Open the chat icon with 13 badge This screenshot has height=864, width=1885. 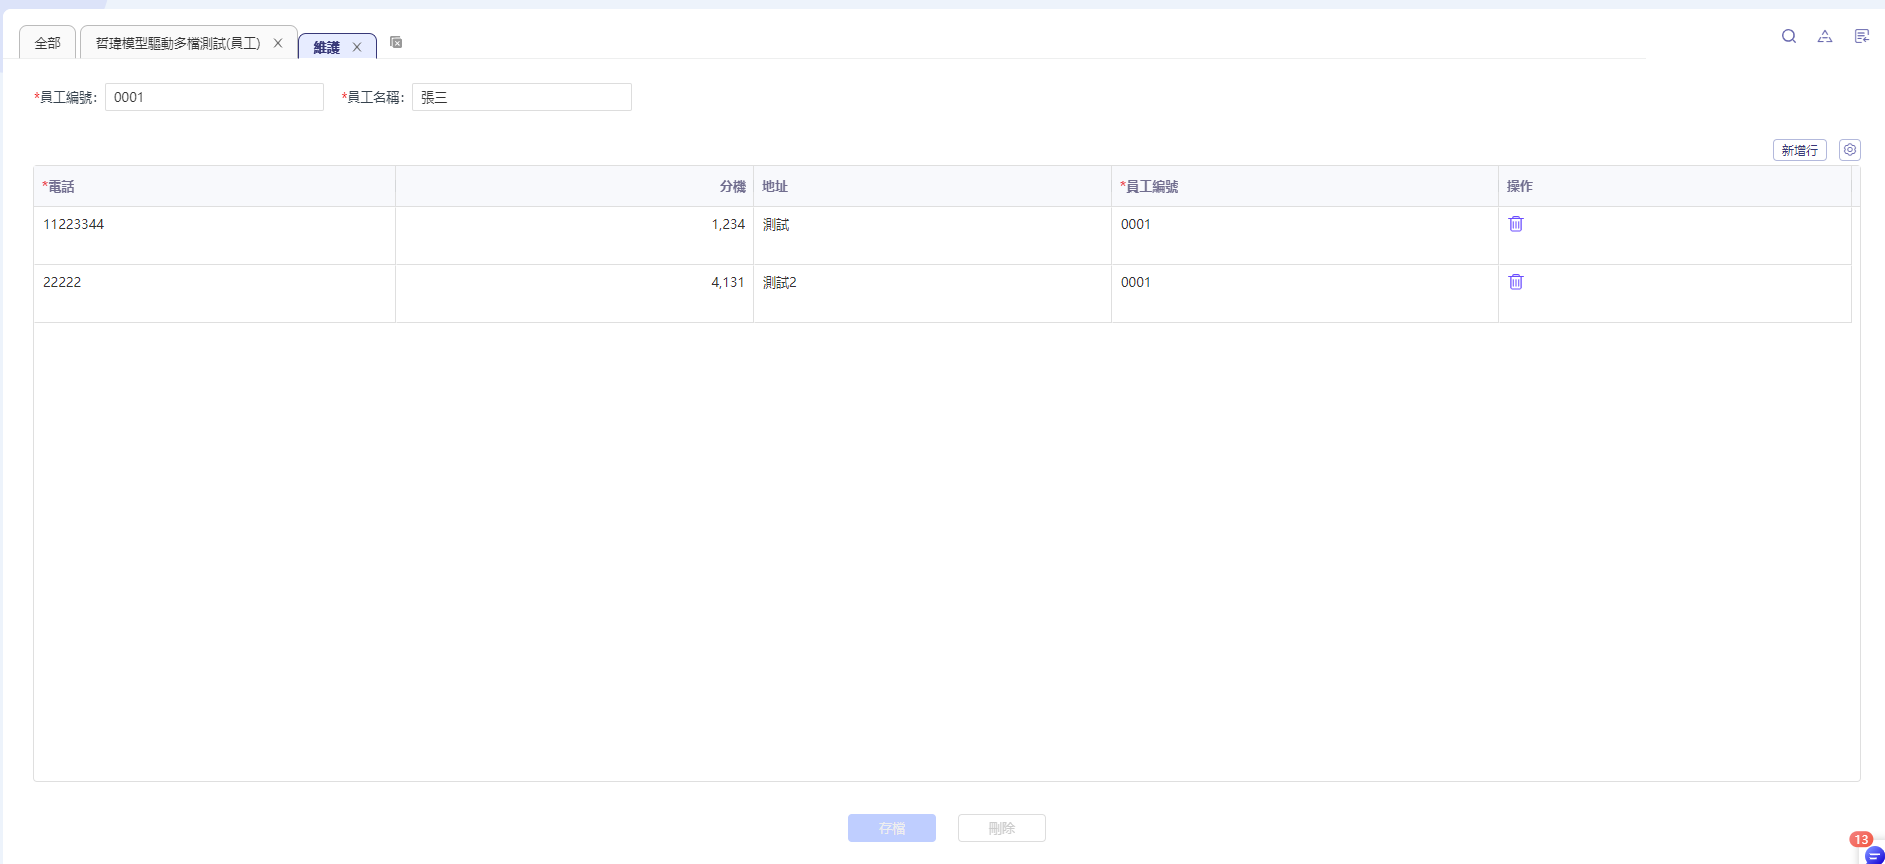click(1874, 855)
